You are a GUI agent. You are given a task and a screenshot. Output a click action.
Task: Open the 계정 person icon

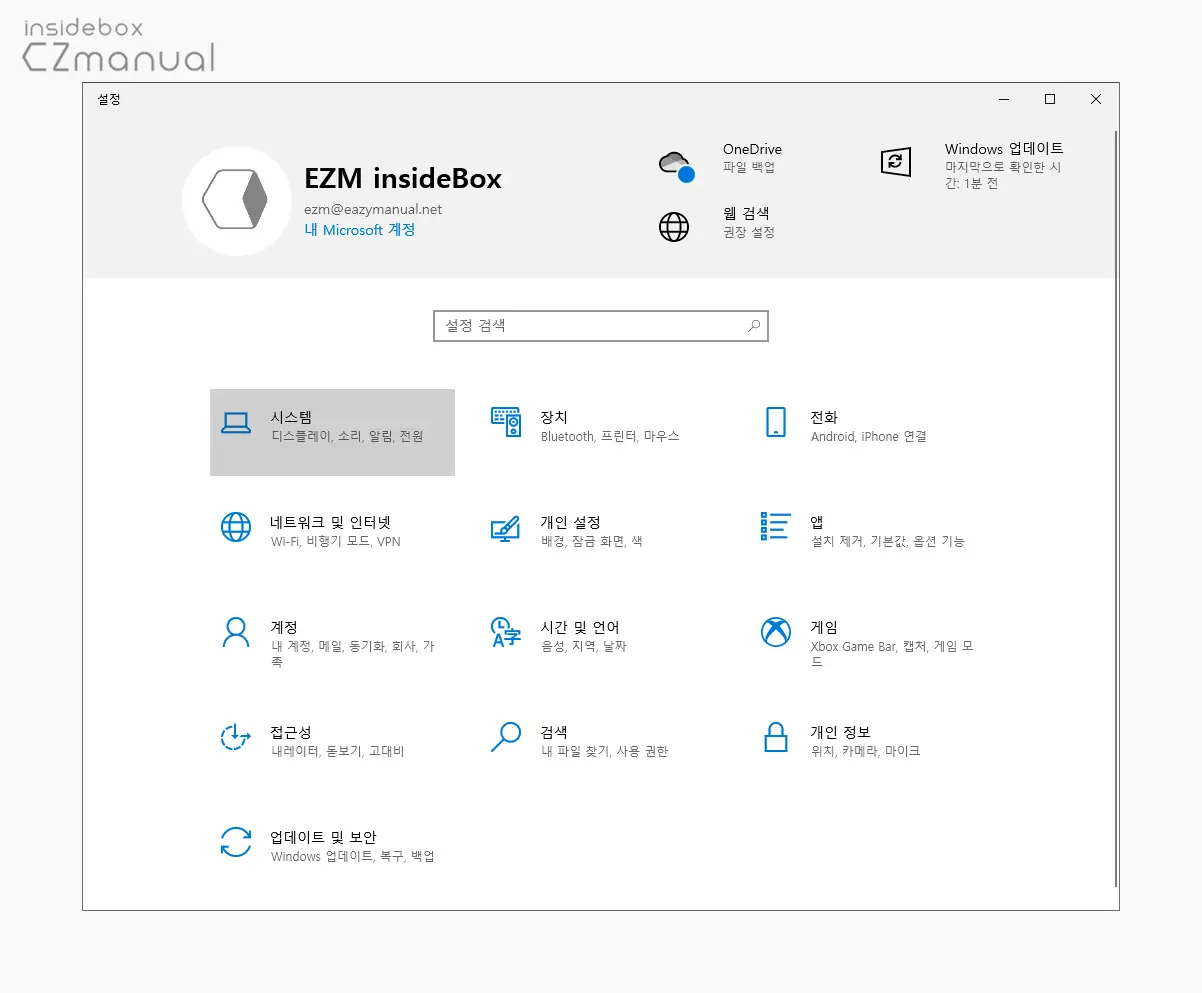(236, 632)
